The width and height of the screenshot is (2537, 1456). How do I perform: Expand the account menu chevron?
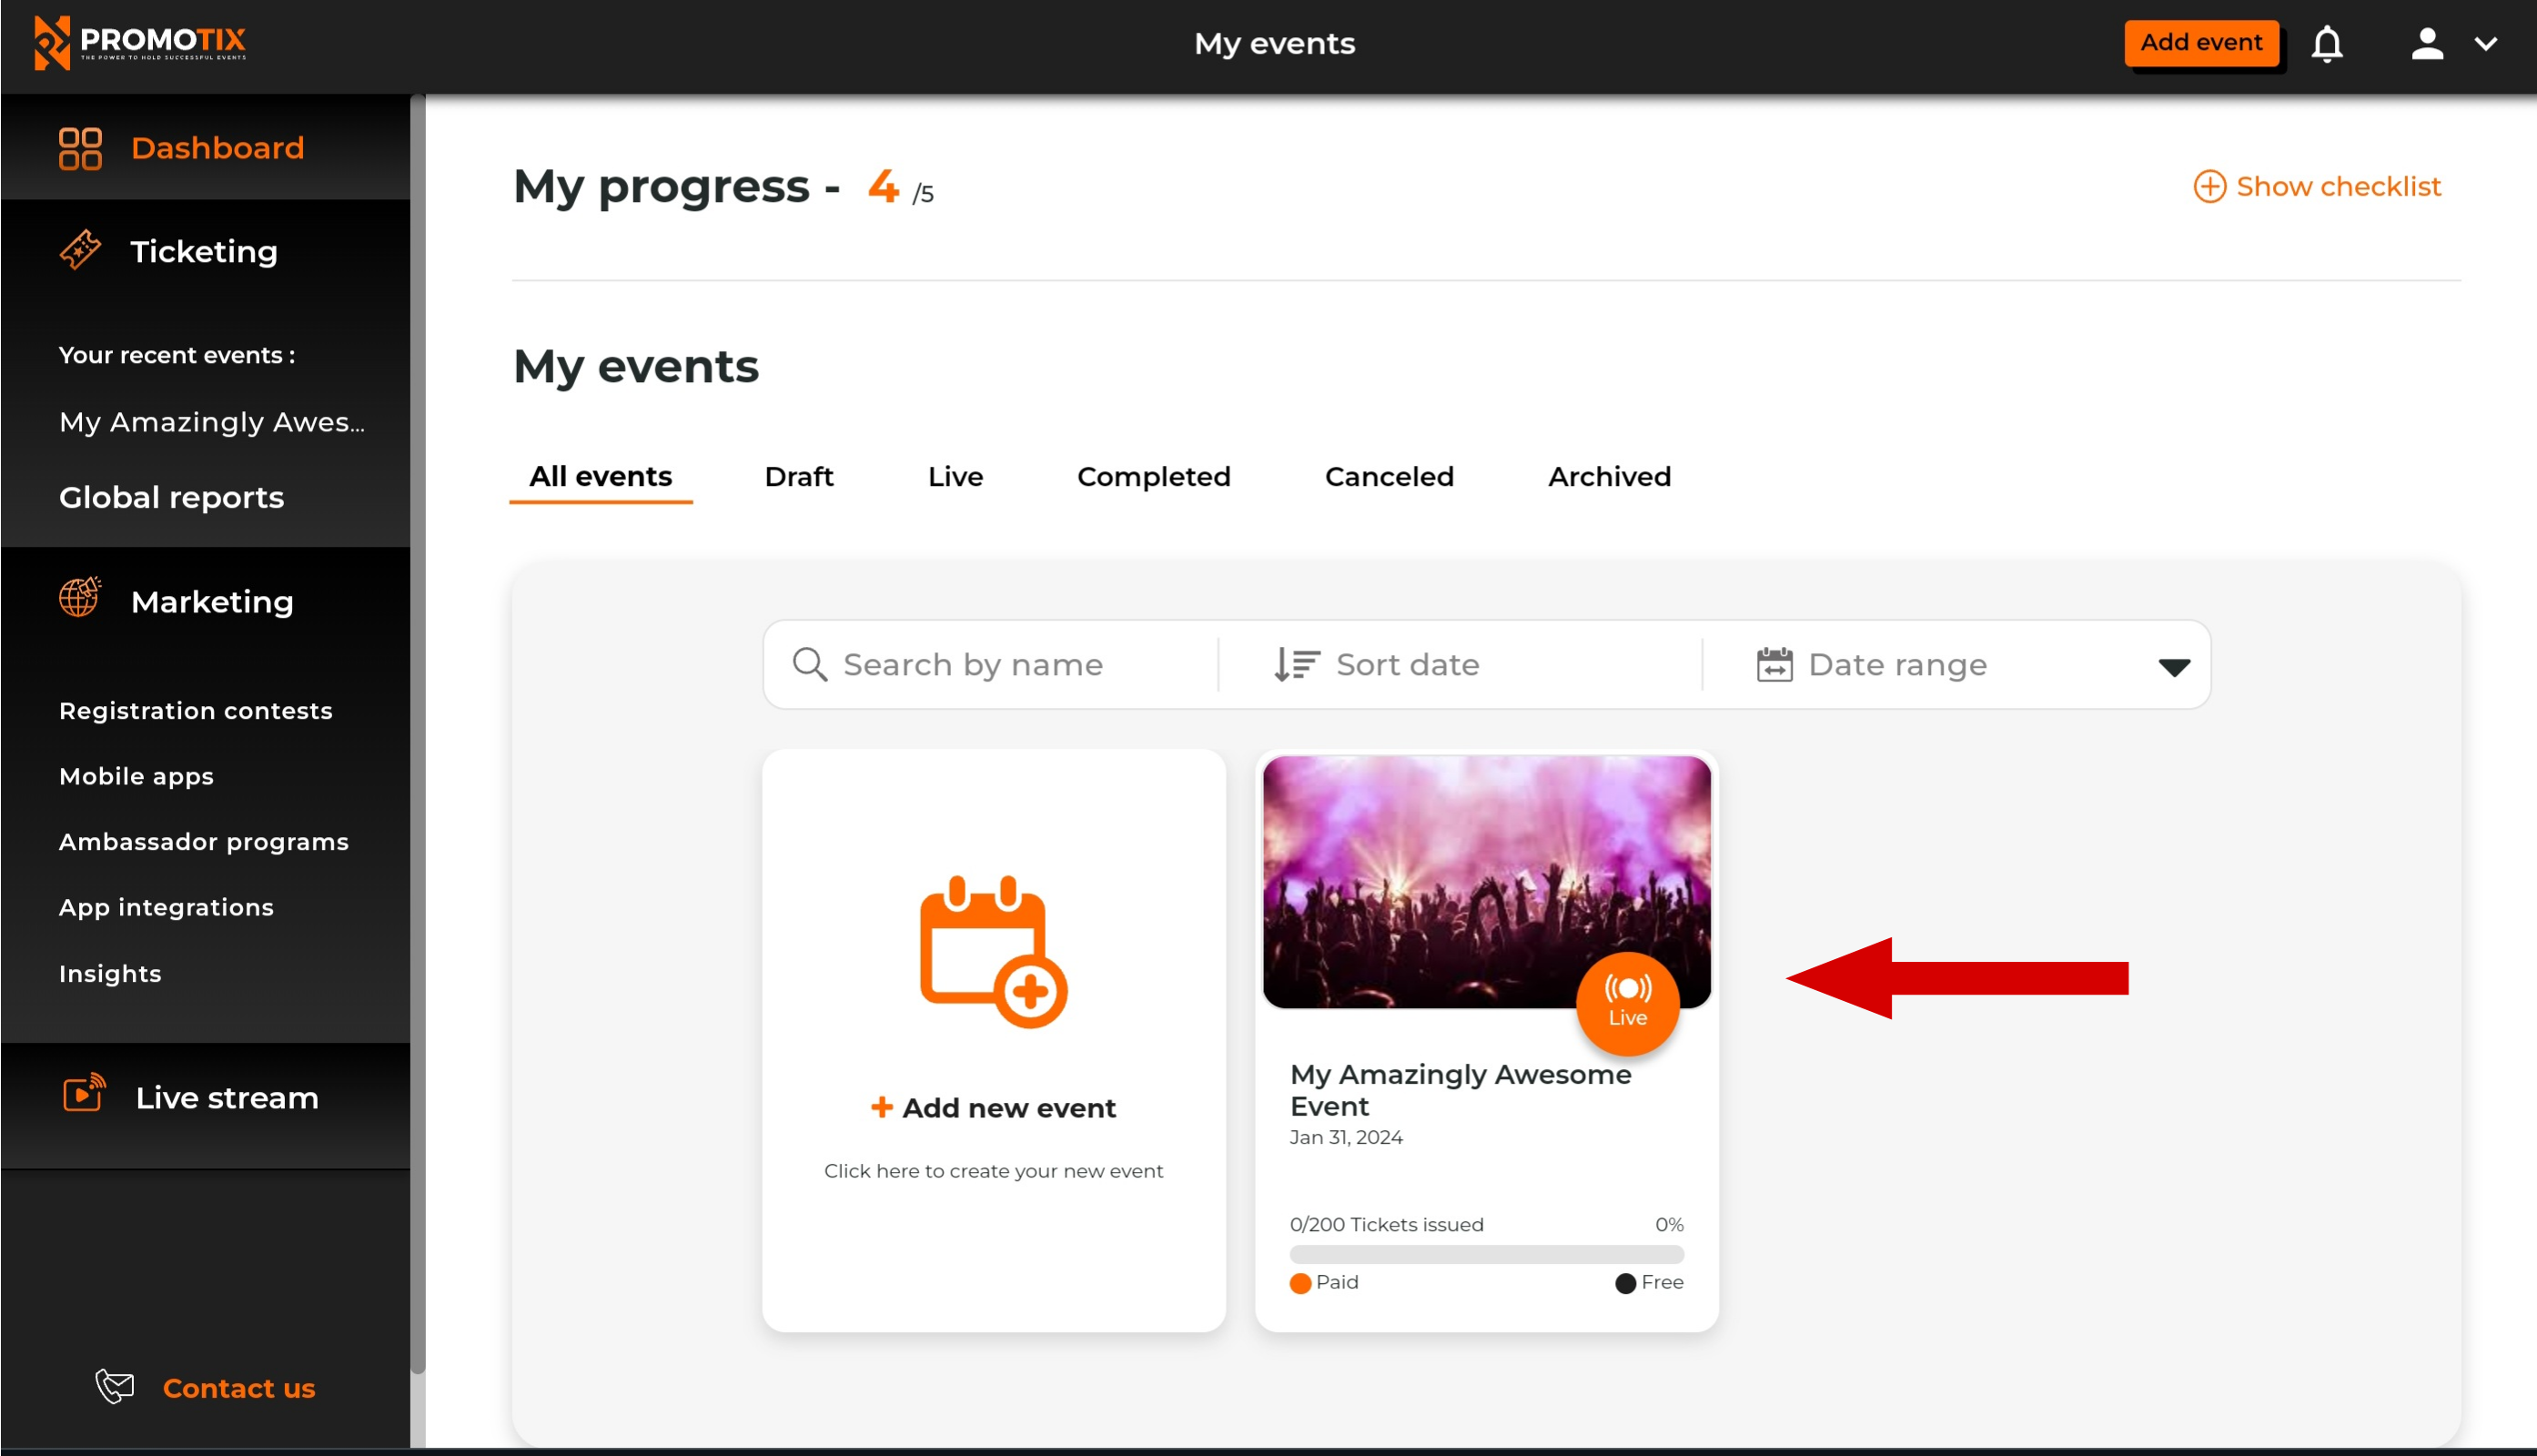2485,44
